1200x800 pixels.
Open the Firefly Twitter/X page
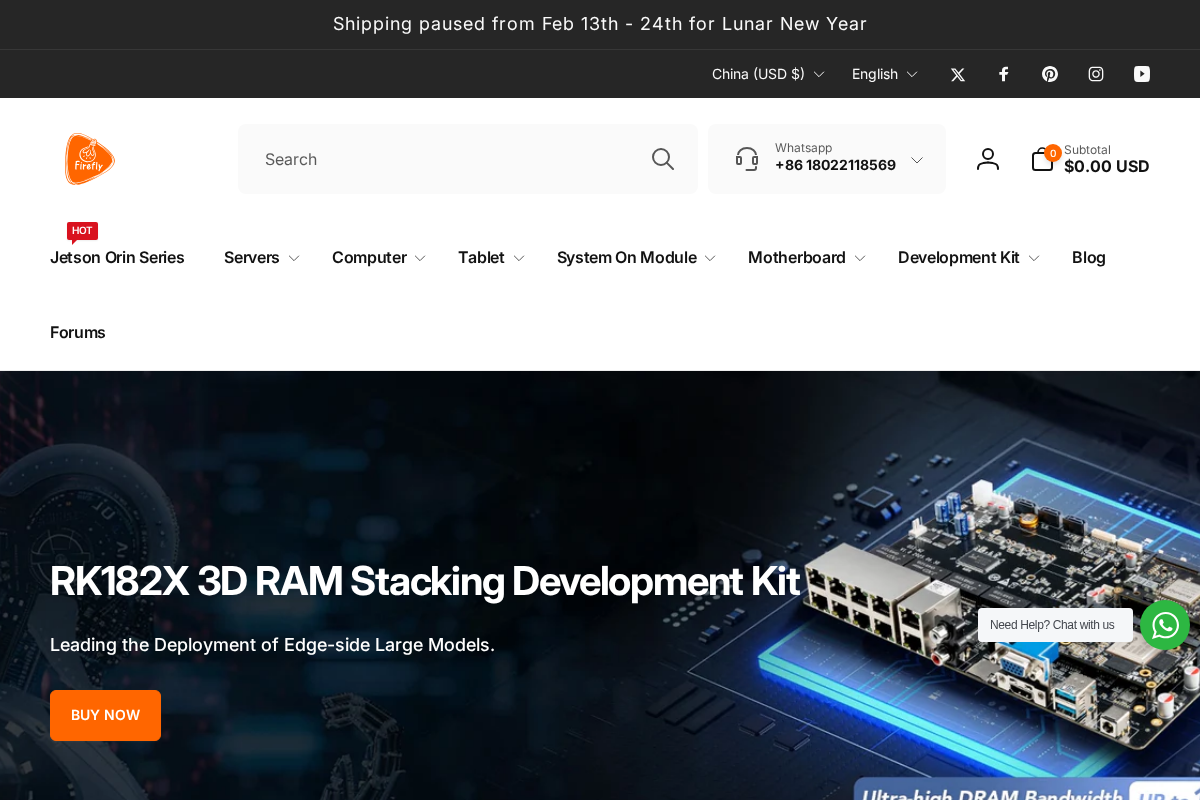[957, 74]
